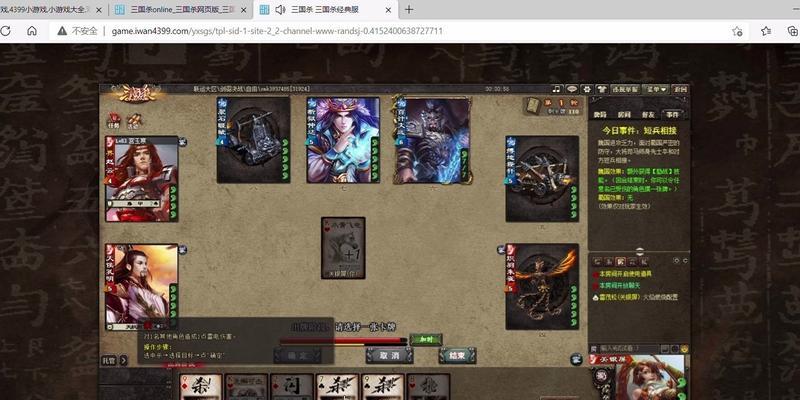The height and width of the screenshot is (400, 800).
Task: Click the 托管 auto-play button
Action: [x=109, y=360]
